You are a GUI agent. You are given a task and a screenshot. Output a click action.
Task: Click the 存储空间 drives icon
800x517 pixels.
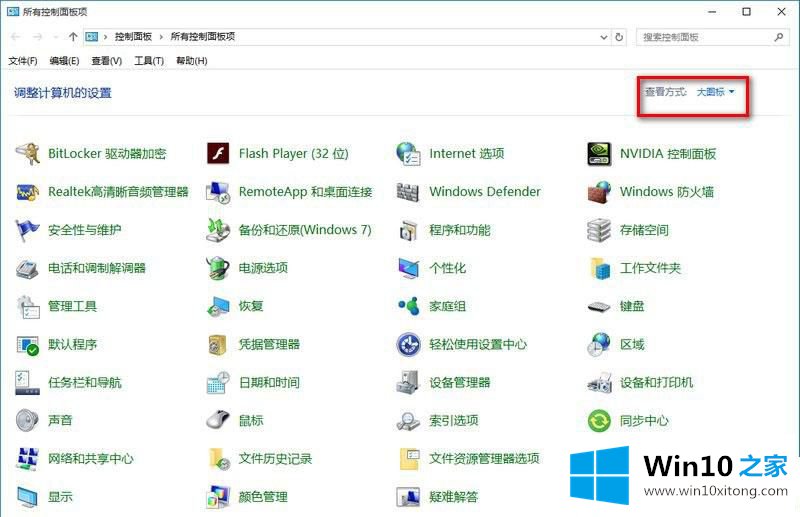tap(599, 230)
